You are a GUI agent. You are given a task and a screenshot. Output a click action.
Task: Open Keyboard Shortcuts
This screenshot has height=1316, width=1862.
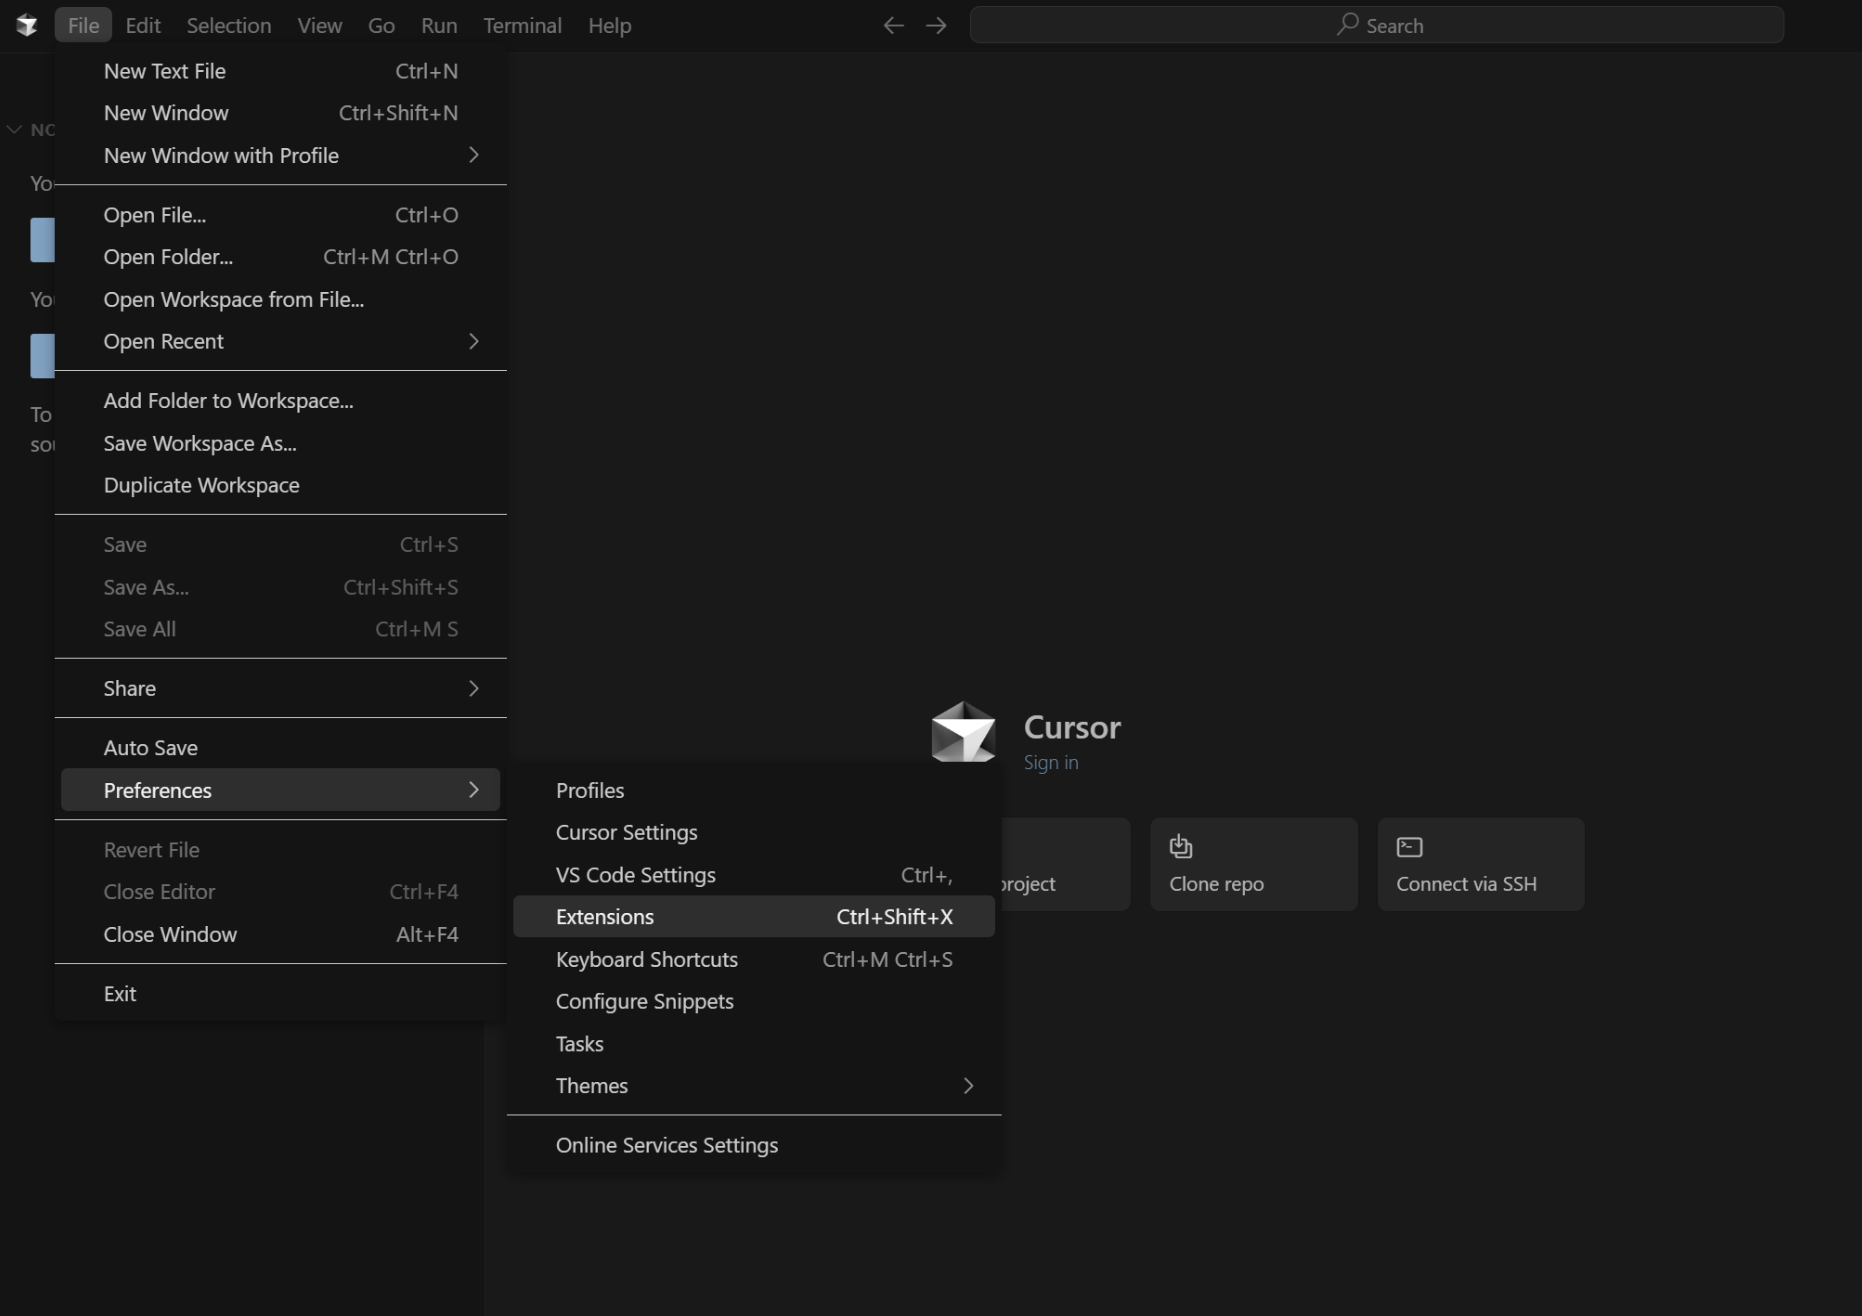click(x=753, y=959)
